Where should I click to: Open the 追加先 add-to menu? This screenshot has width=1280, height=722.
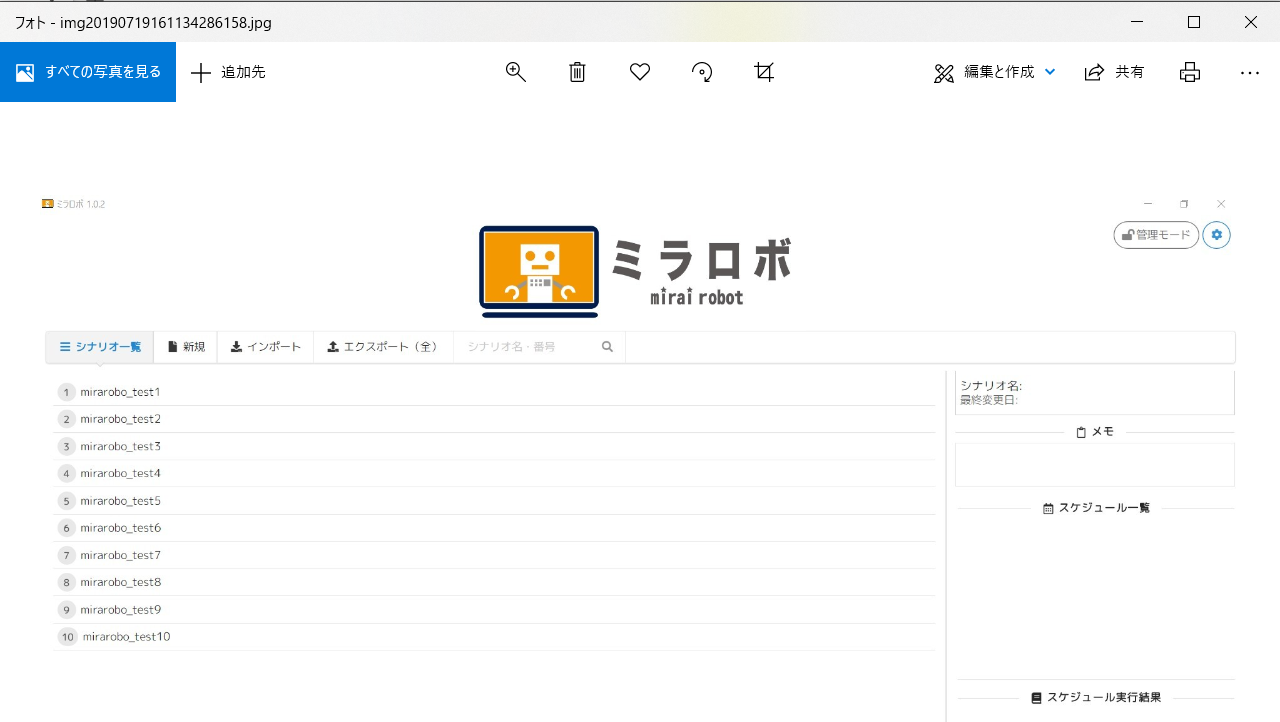pos(228,72)
